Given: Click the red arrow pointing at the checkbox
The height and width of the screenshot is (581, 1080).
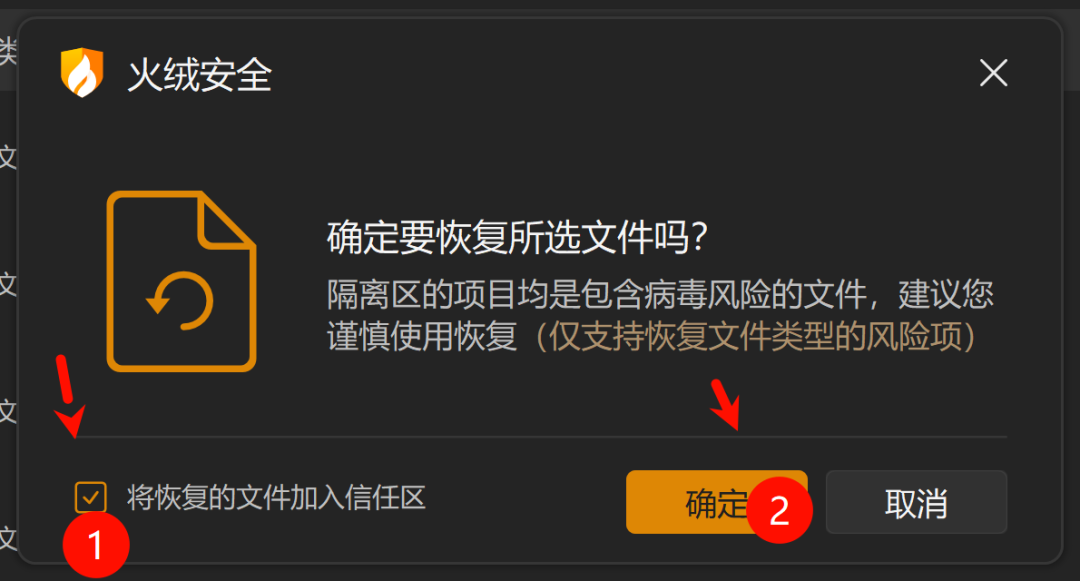Looking at the screenshot, I should [70, 397].
